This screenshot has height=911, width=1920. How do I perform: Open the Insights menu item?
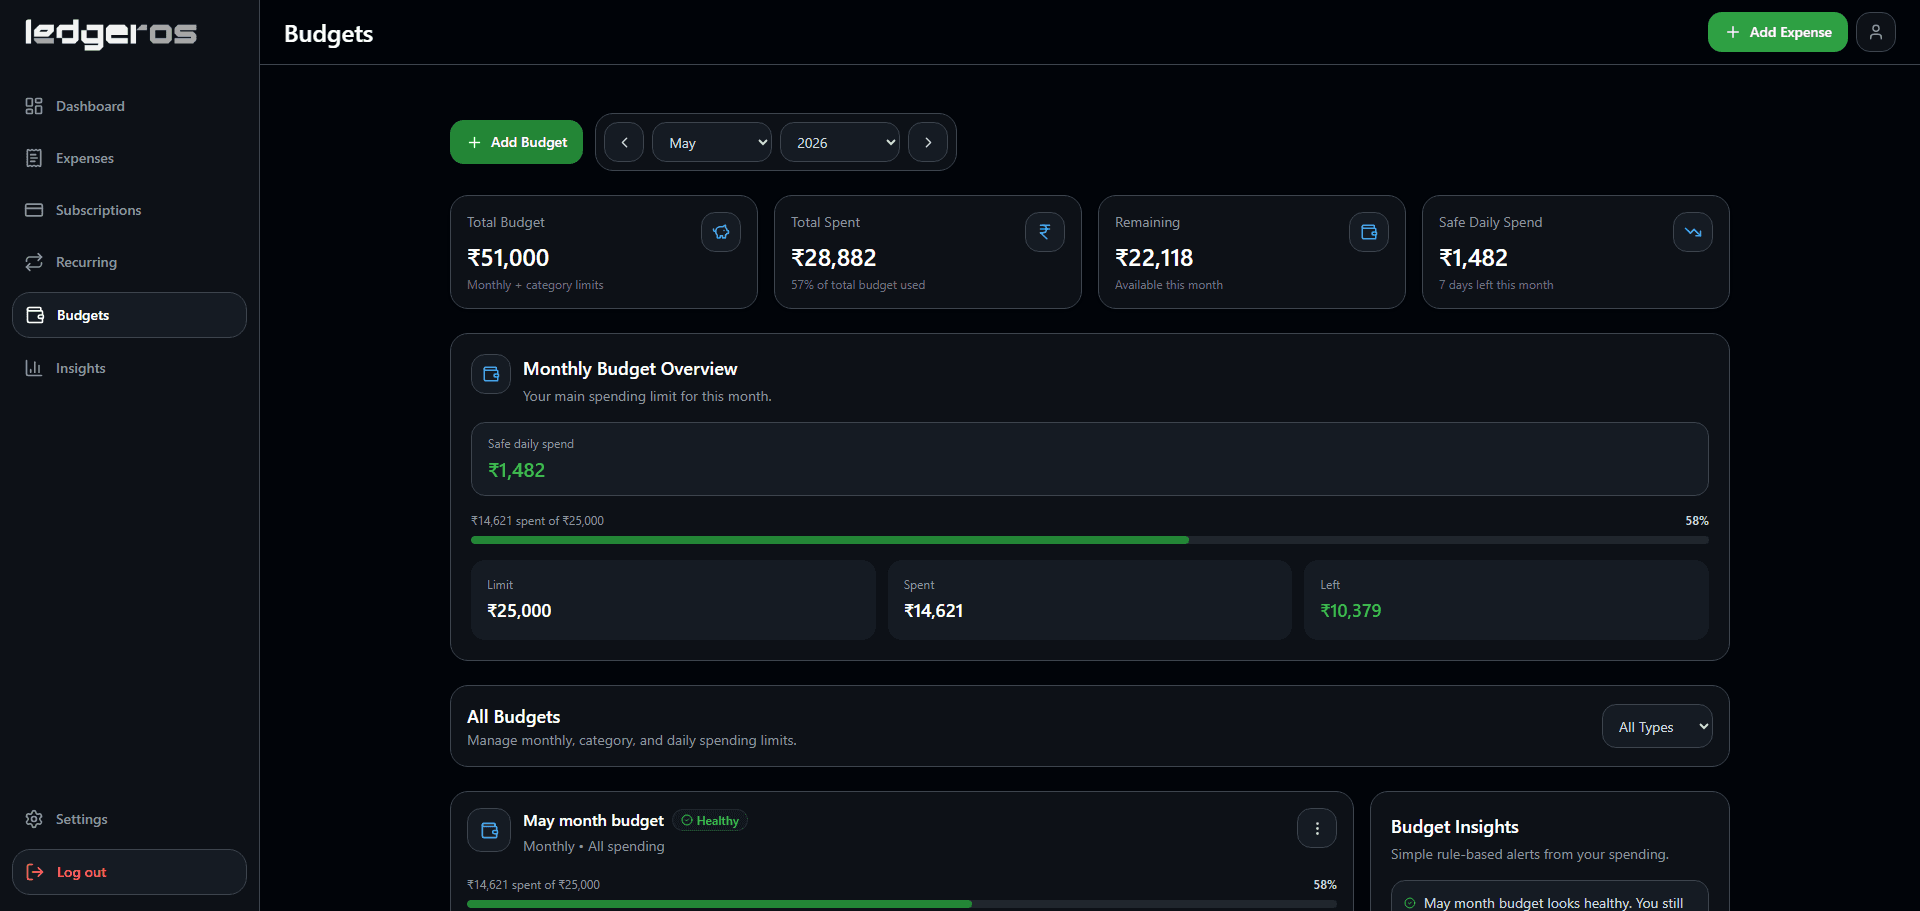tap(129, 368)
